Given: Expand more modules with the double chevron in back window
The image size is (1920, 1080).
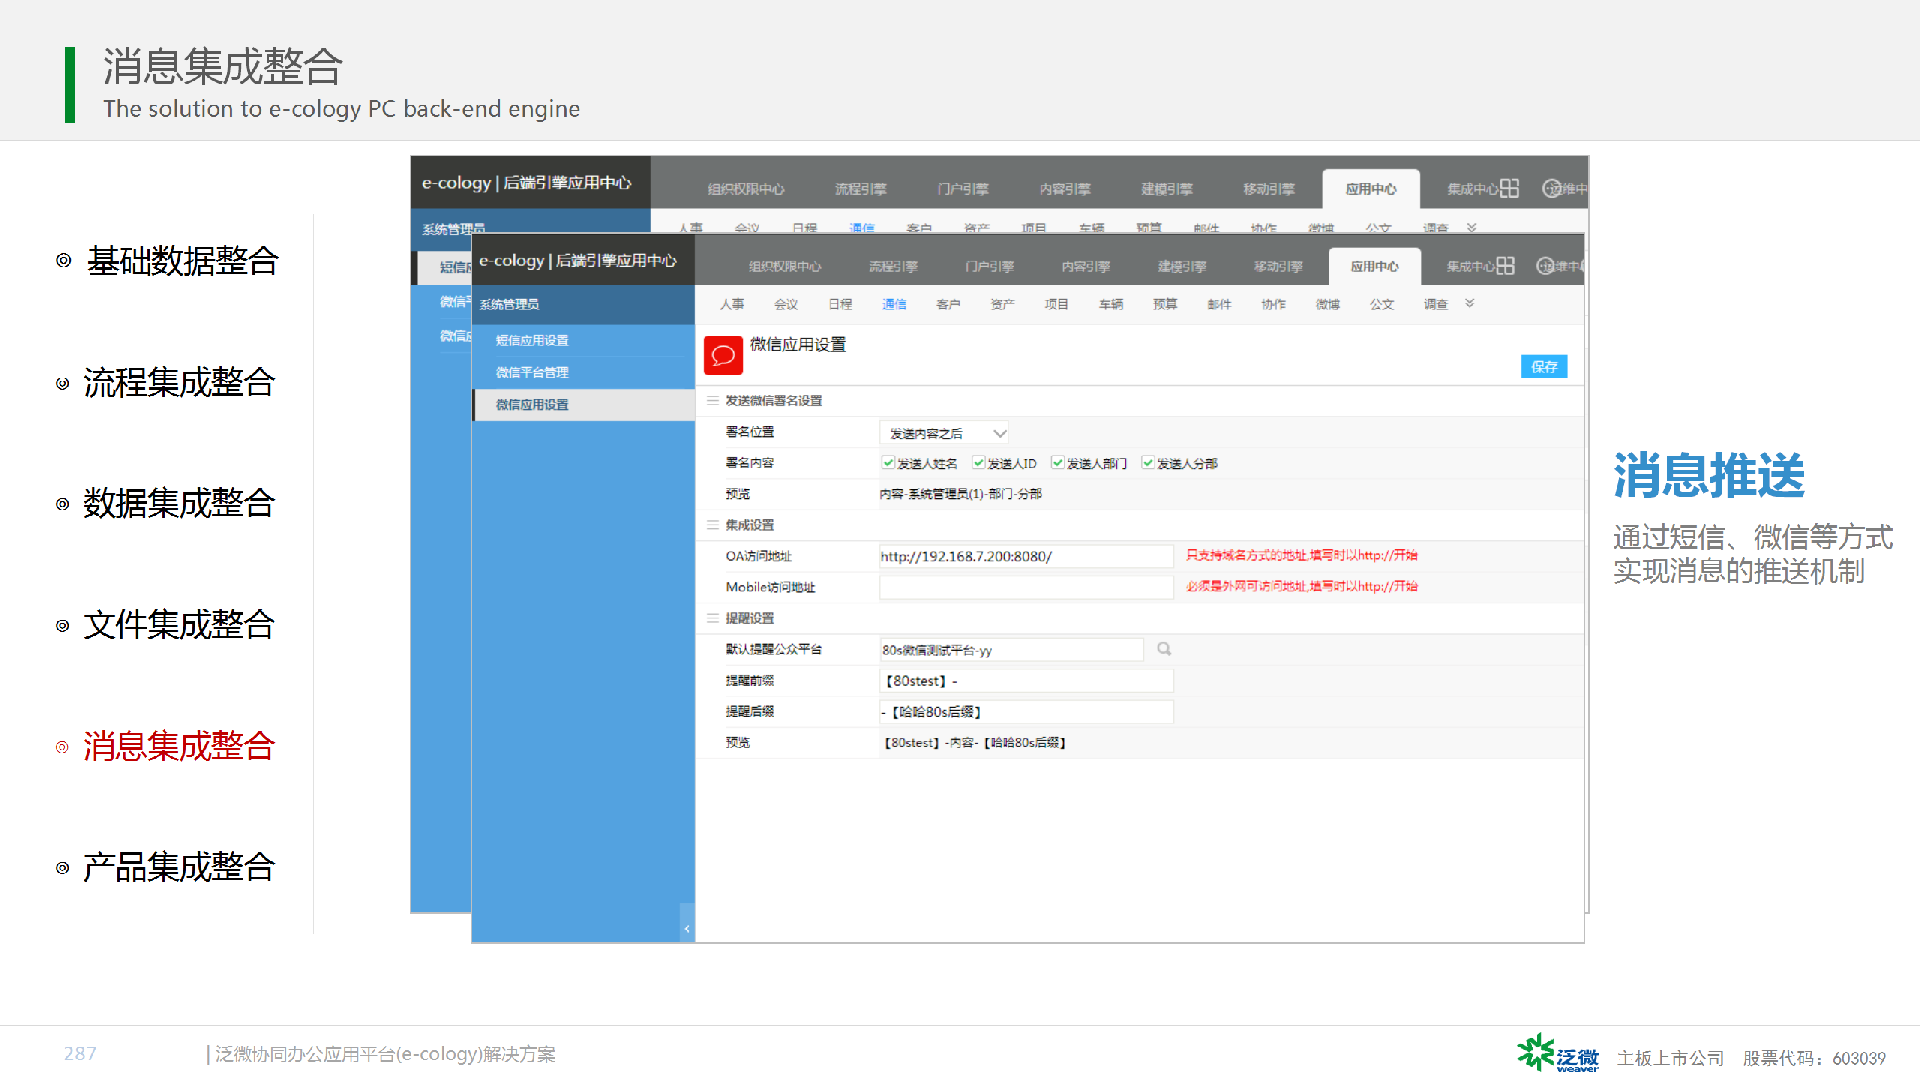Looking at the screenshot, I should (x=1471, y=228).
